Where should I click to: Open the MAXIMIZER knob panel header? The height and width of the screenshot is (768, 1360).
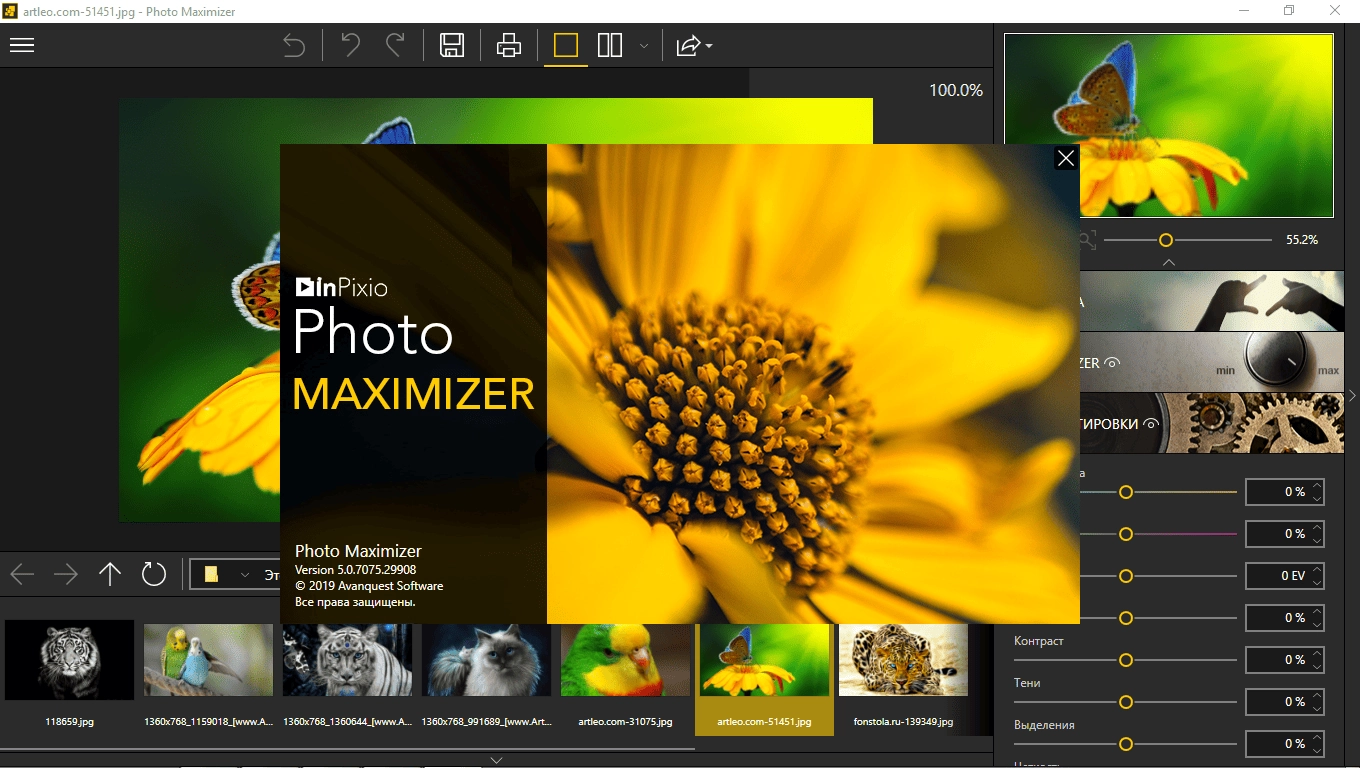point(1212,362)
